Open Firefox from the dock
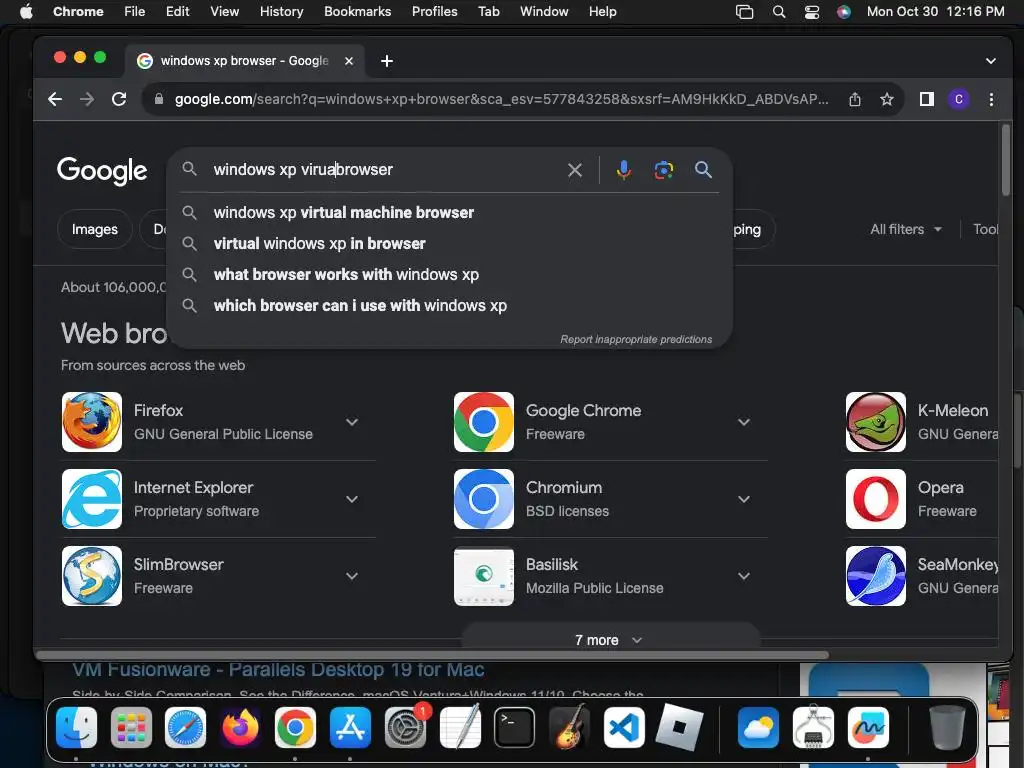Screen dimensions: 1024x768 (240, 727)
